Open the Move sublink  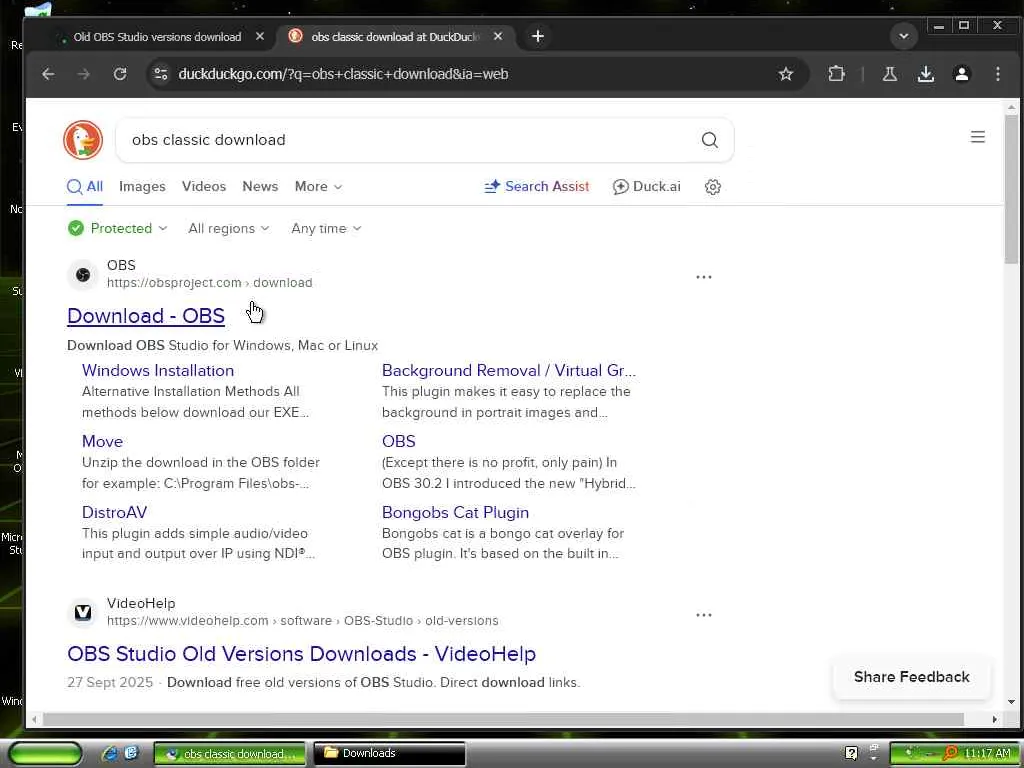[103, 441]
